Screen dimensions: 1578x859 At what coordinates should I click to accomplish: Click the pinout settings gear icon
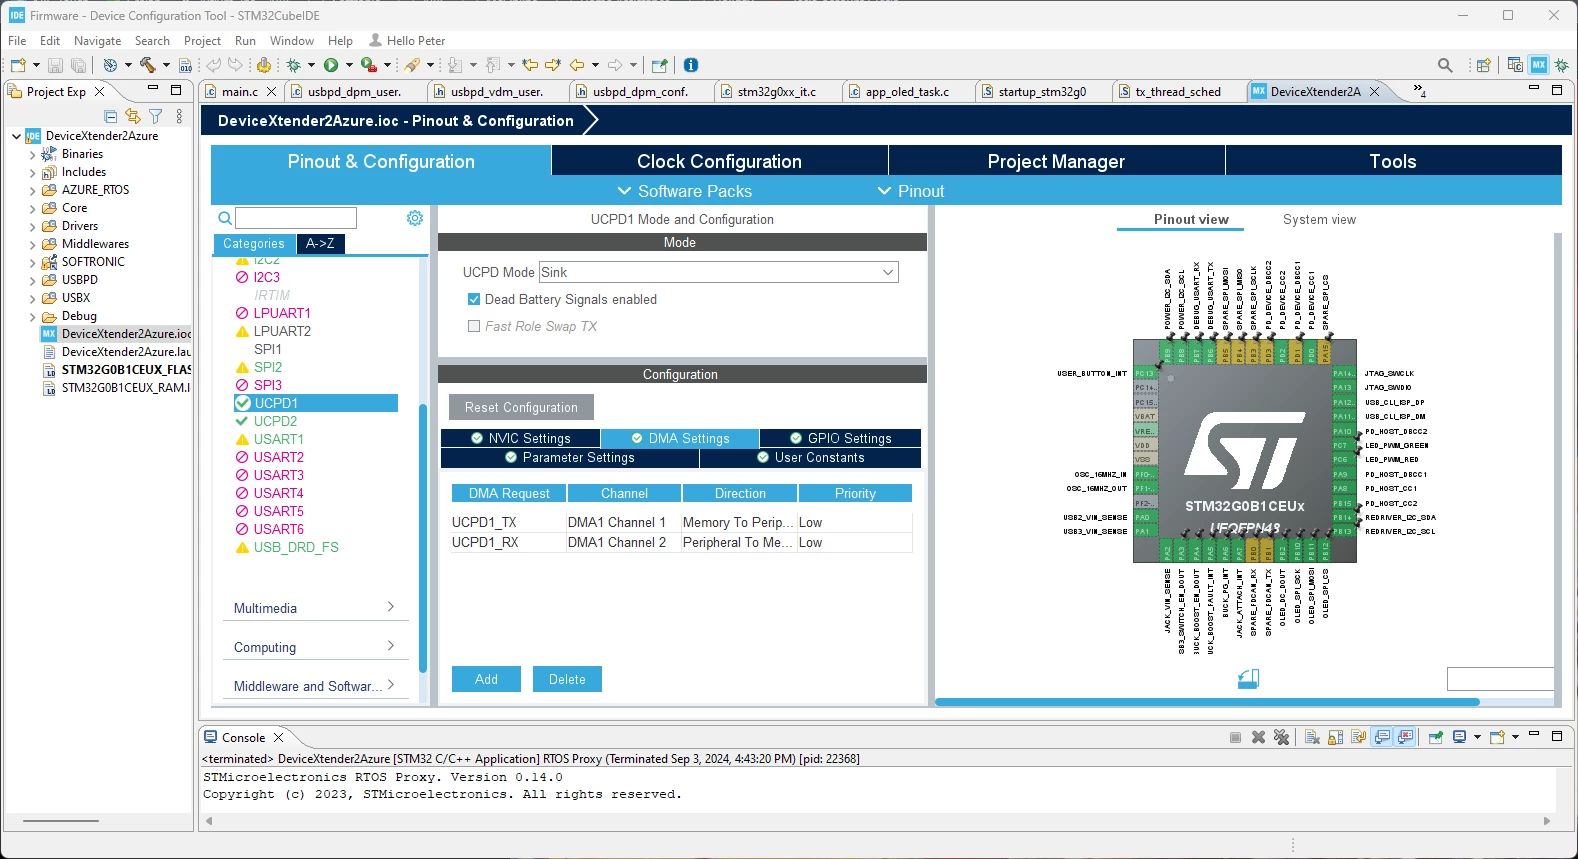[x=415, y=218]
